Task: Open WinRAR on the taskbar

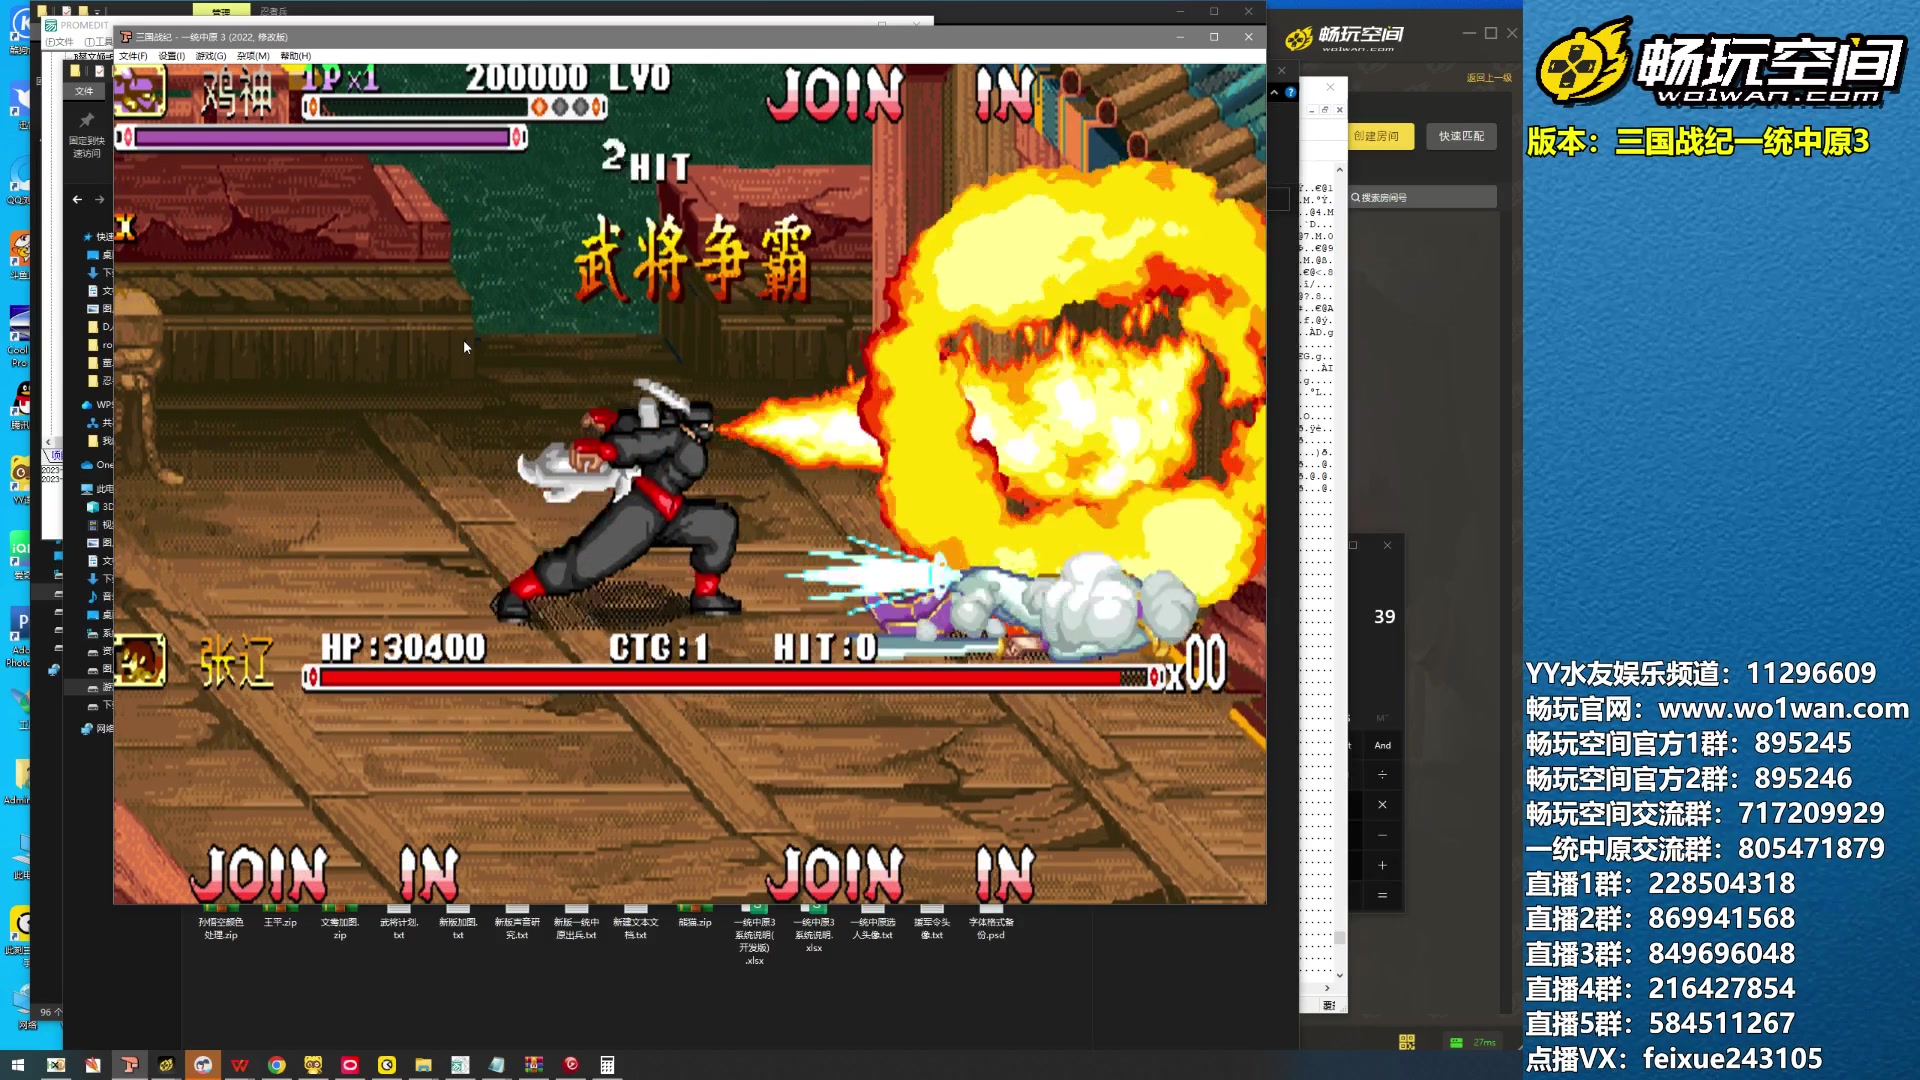Action: point(534,1065)
